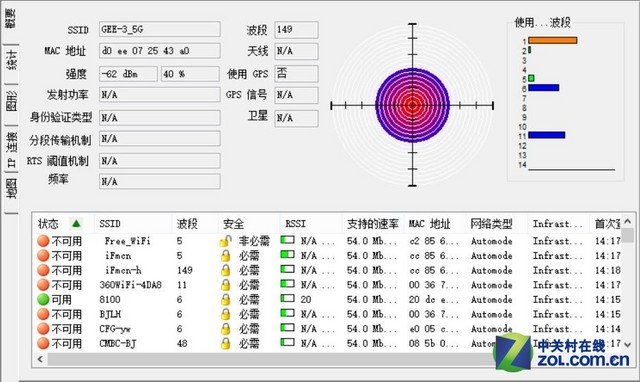The height and width of the screenshot is (382, 640).
Task: Click the padlock icon in 360WiFi-4DA8 row
Action: coord(225,285)
